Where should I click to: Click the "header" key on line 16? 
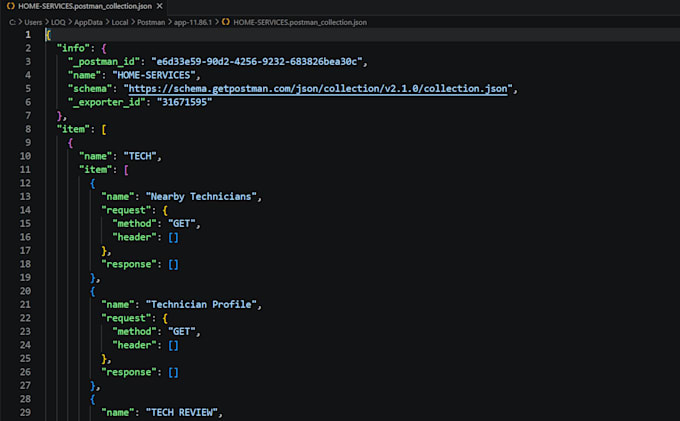click(x=134, y=237)
